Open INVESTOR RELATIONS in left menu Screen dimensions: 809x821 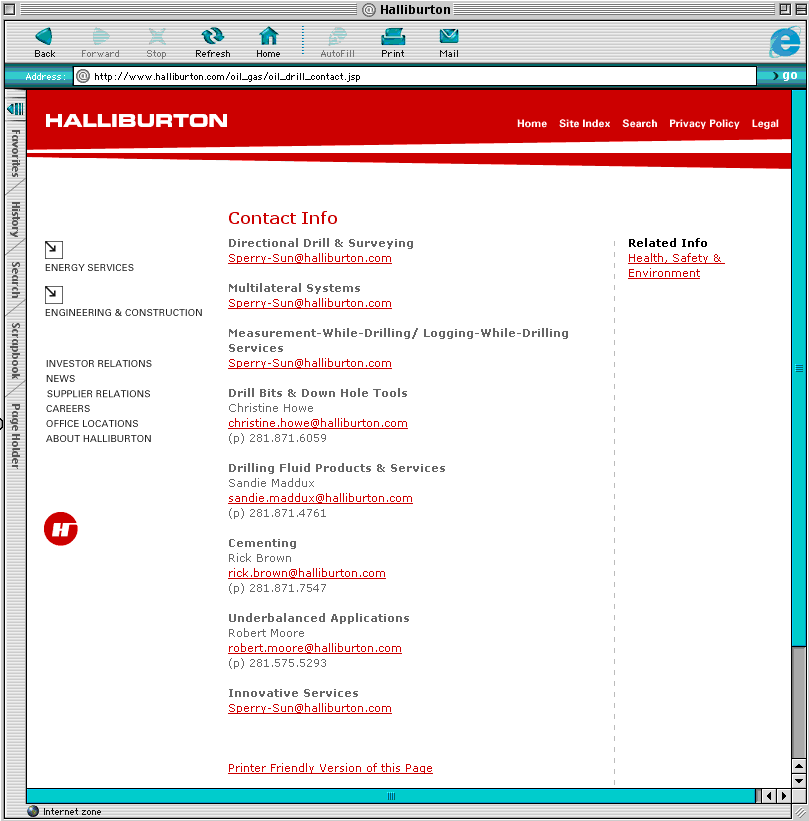pyautogui.click(x=98, y=363)
